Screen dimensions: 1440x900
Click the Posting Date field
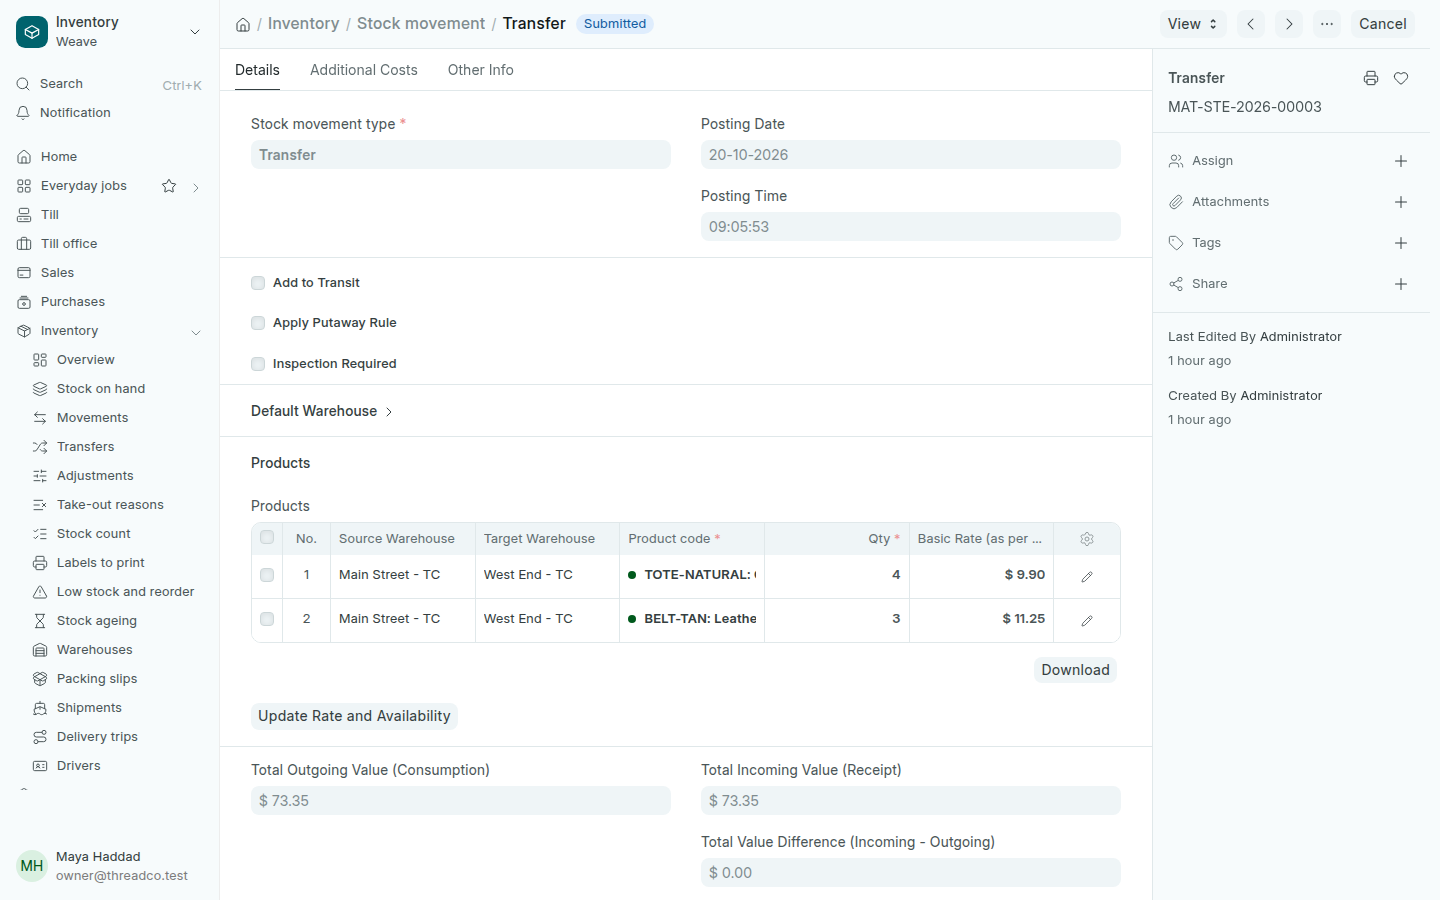(x=911, y=155)
